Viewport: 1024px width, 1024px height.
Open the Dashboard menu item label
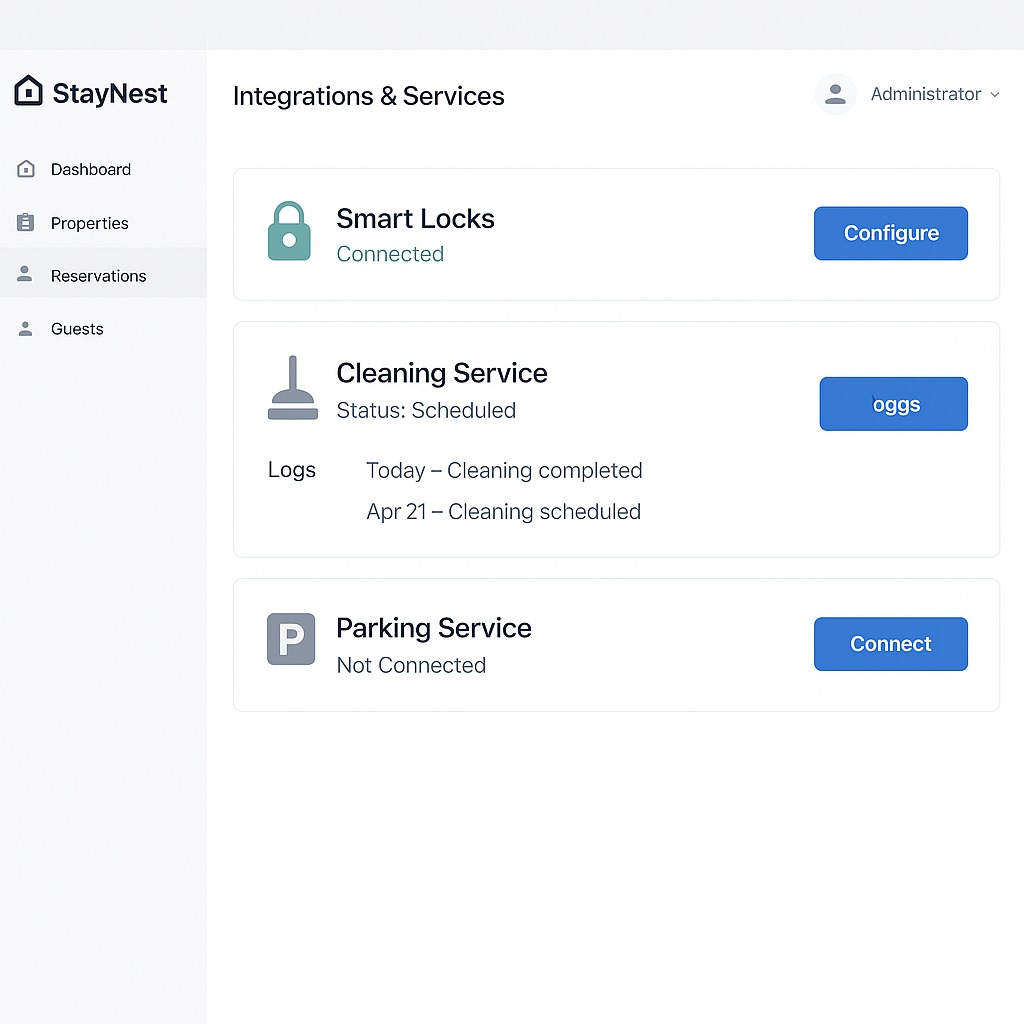(91, 170)
